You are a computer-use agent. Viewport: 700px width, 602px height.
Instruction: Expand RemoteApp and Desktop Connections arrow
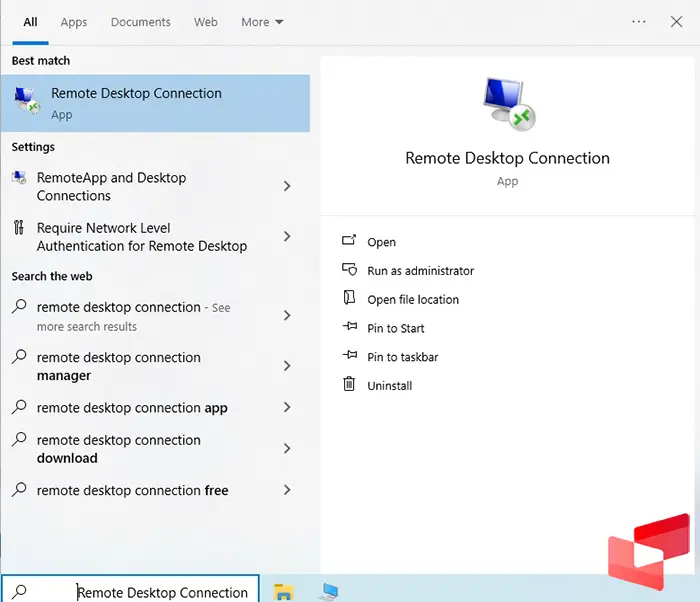pos(287,186)
